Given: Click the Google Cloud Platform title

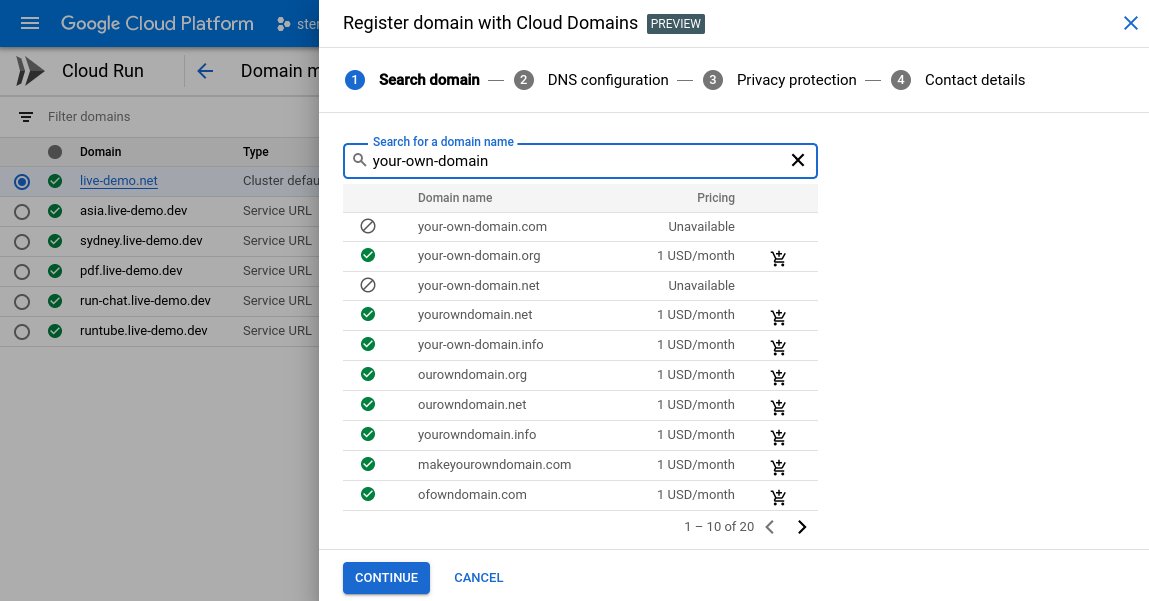Looking at the screenshot, I should 157,23.
